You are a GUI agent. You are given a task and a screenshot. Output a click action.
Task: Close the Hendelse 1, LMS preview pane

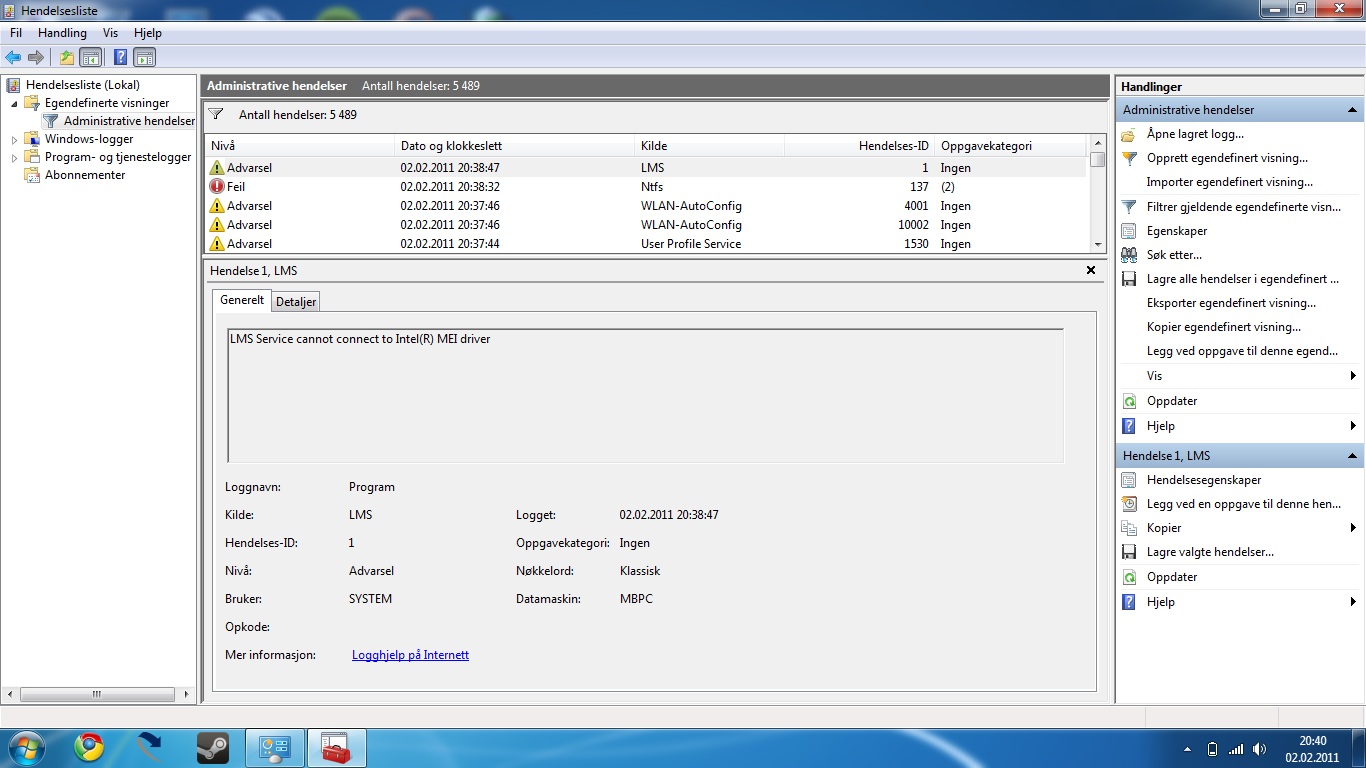coord(1091,270)
